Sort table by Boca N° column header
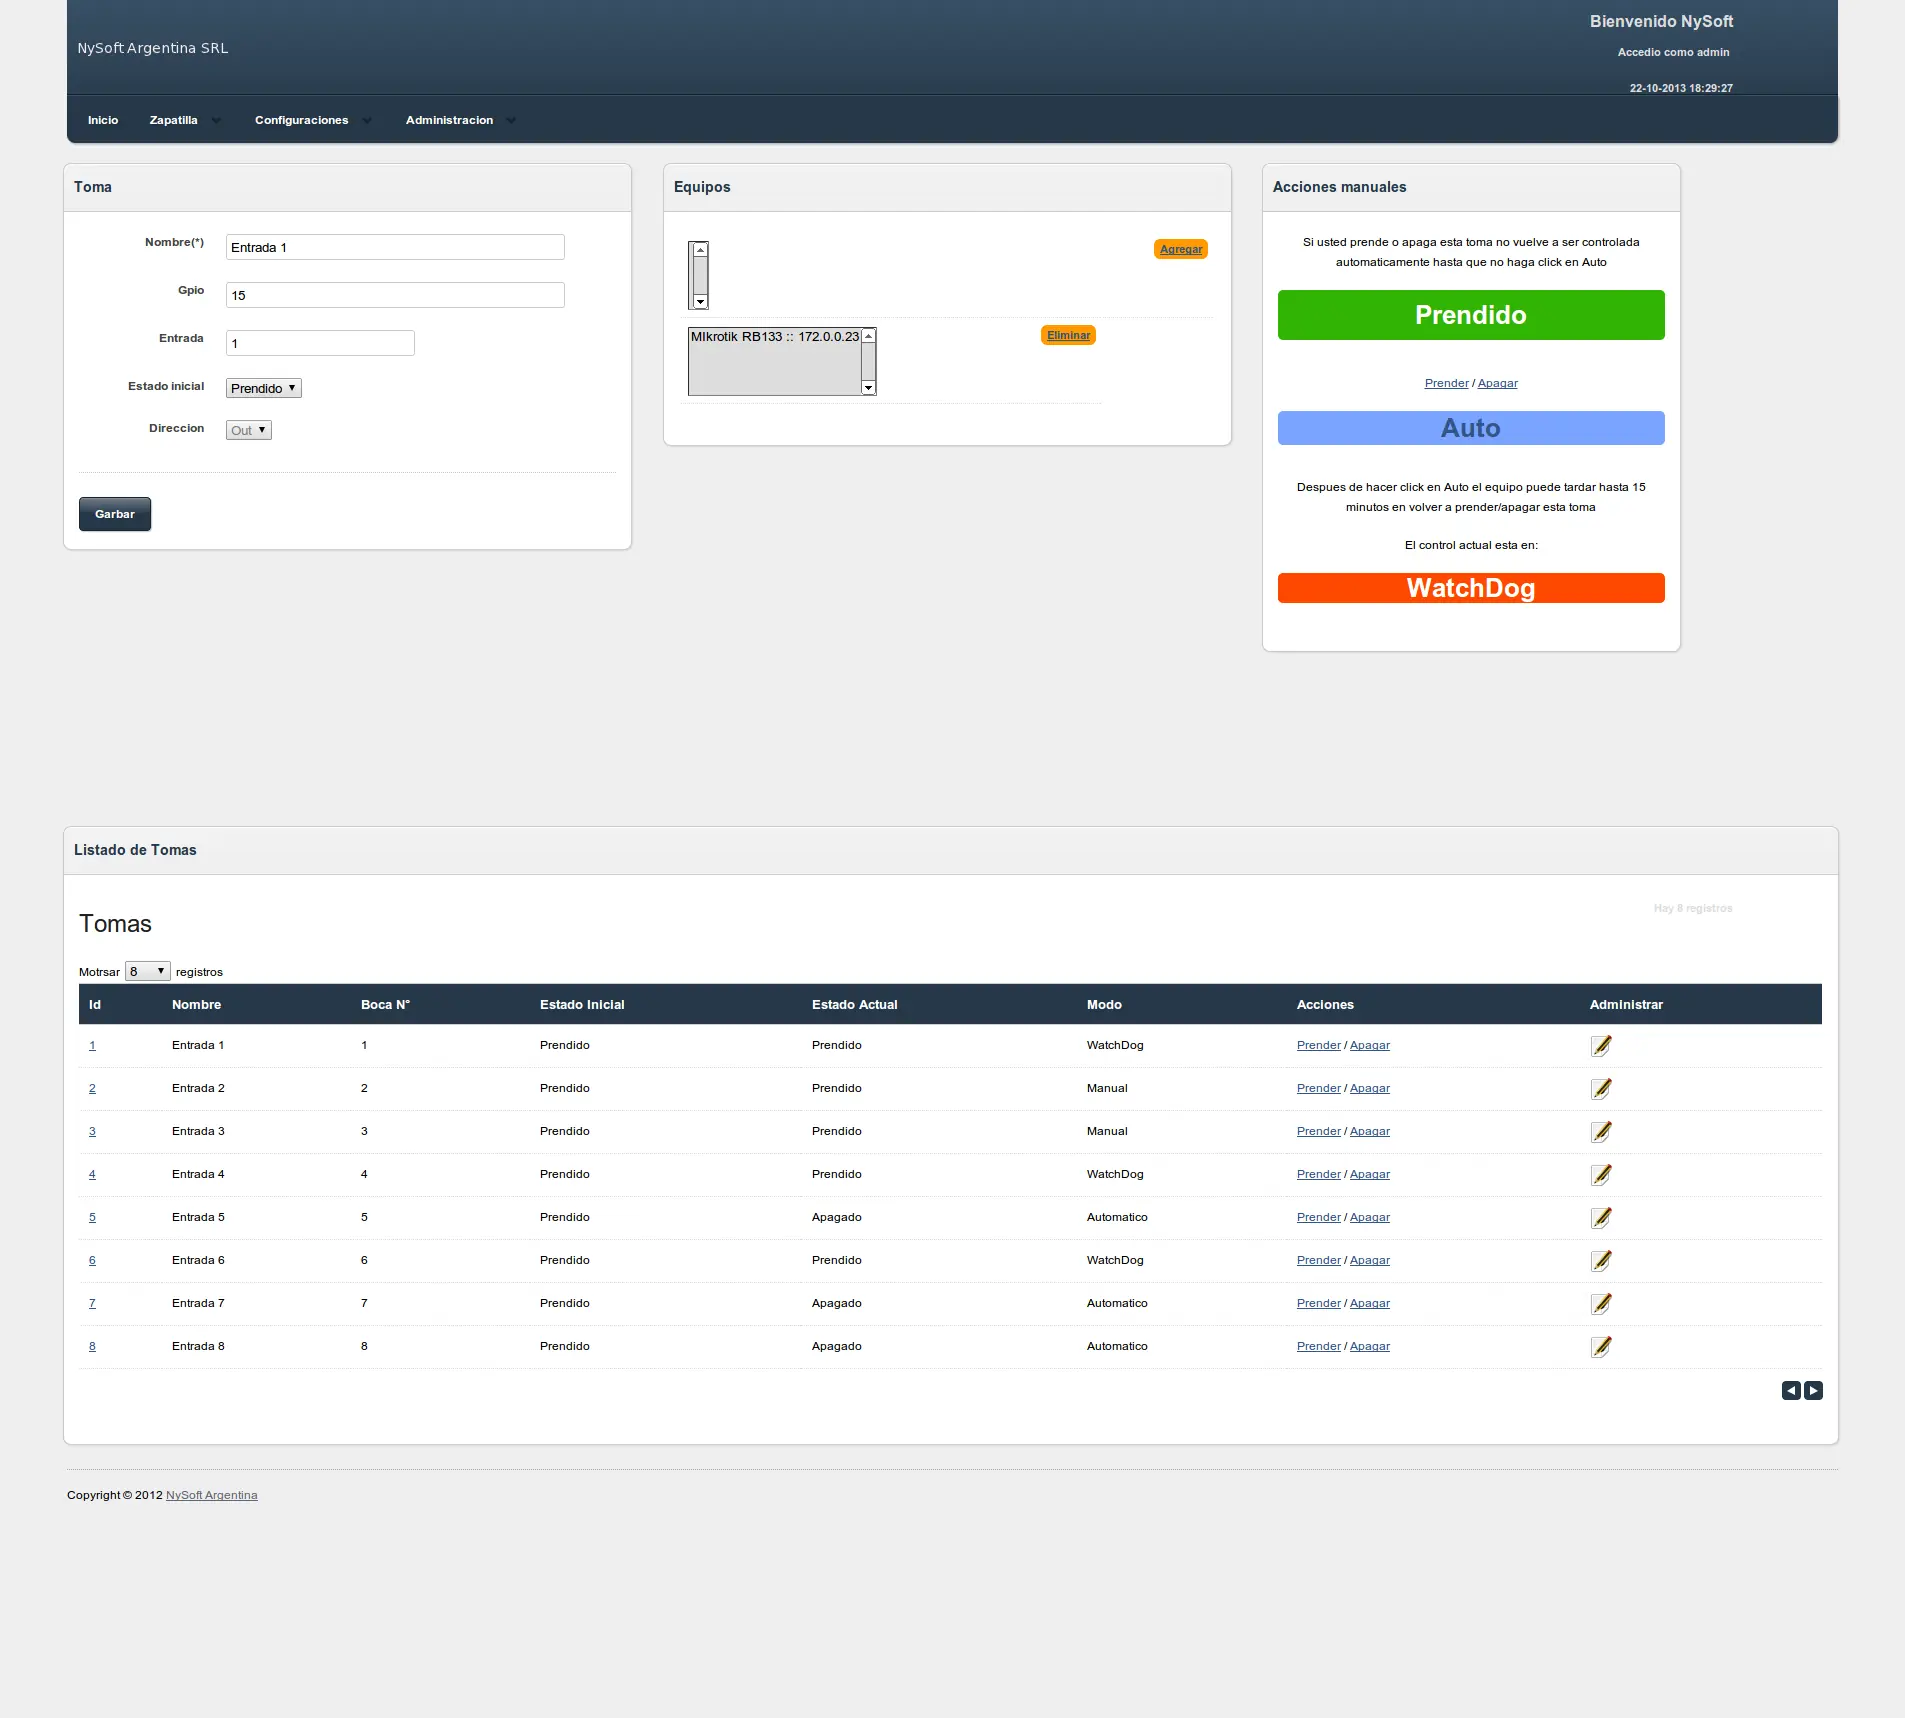The image size is (1905, 1718). (x=385, y=1004)
